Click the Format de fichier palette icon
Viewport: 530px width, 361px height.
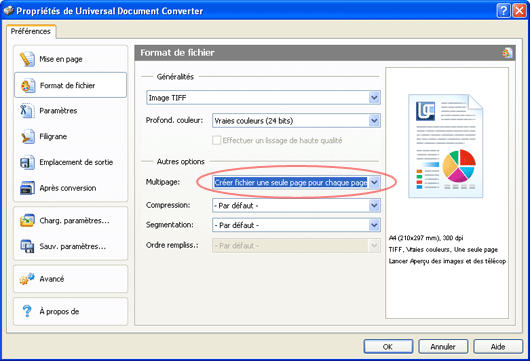coord(28,85)
